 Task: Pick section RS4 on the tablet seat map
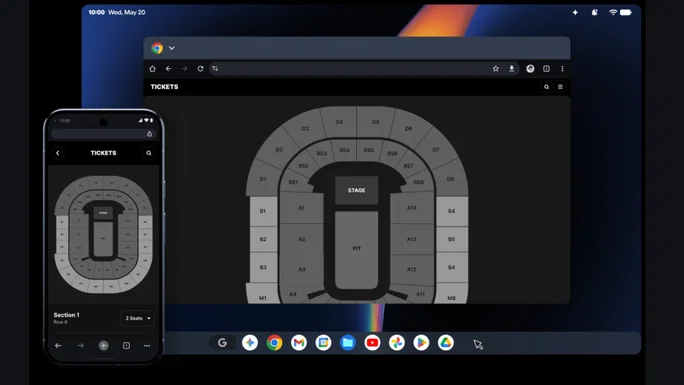point(345,150)
